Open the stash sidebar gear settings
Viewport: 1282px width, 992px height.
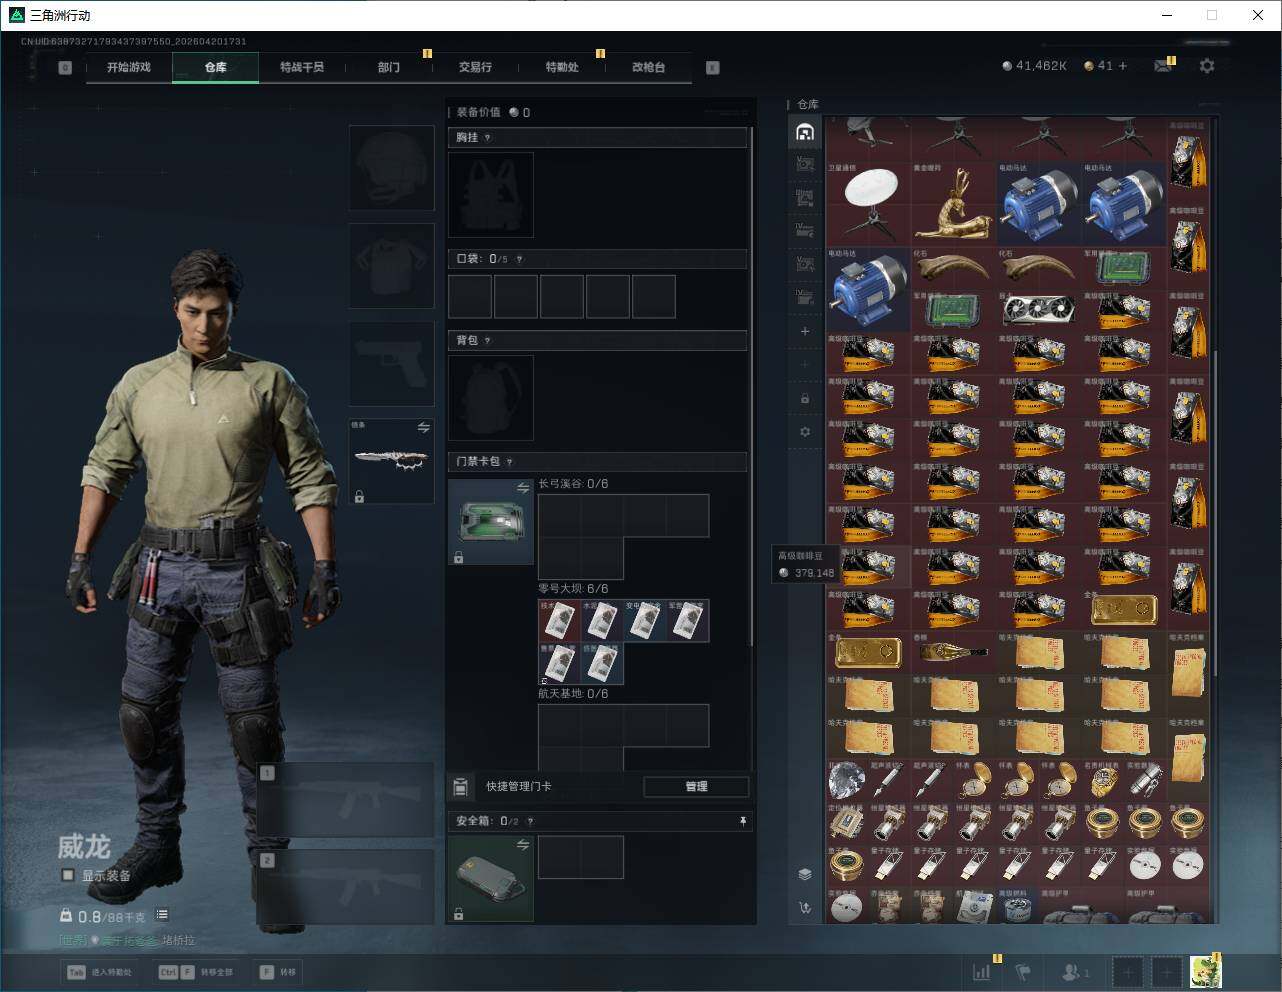click(x=805, y=432)
